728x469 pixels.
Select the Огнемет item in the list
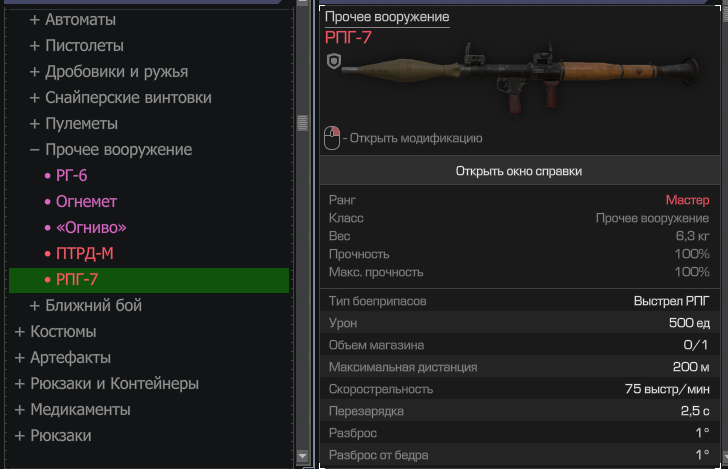pos(80,202)
